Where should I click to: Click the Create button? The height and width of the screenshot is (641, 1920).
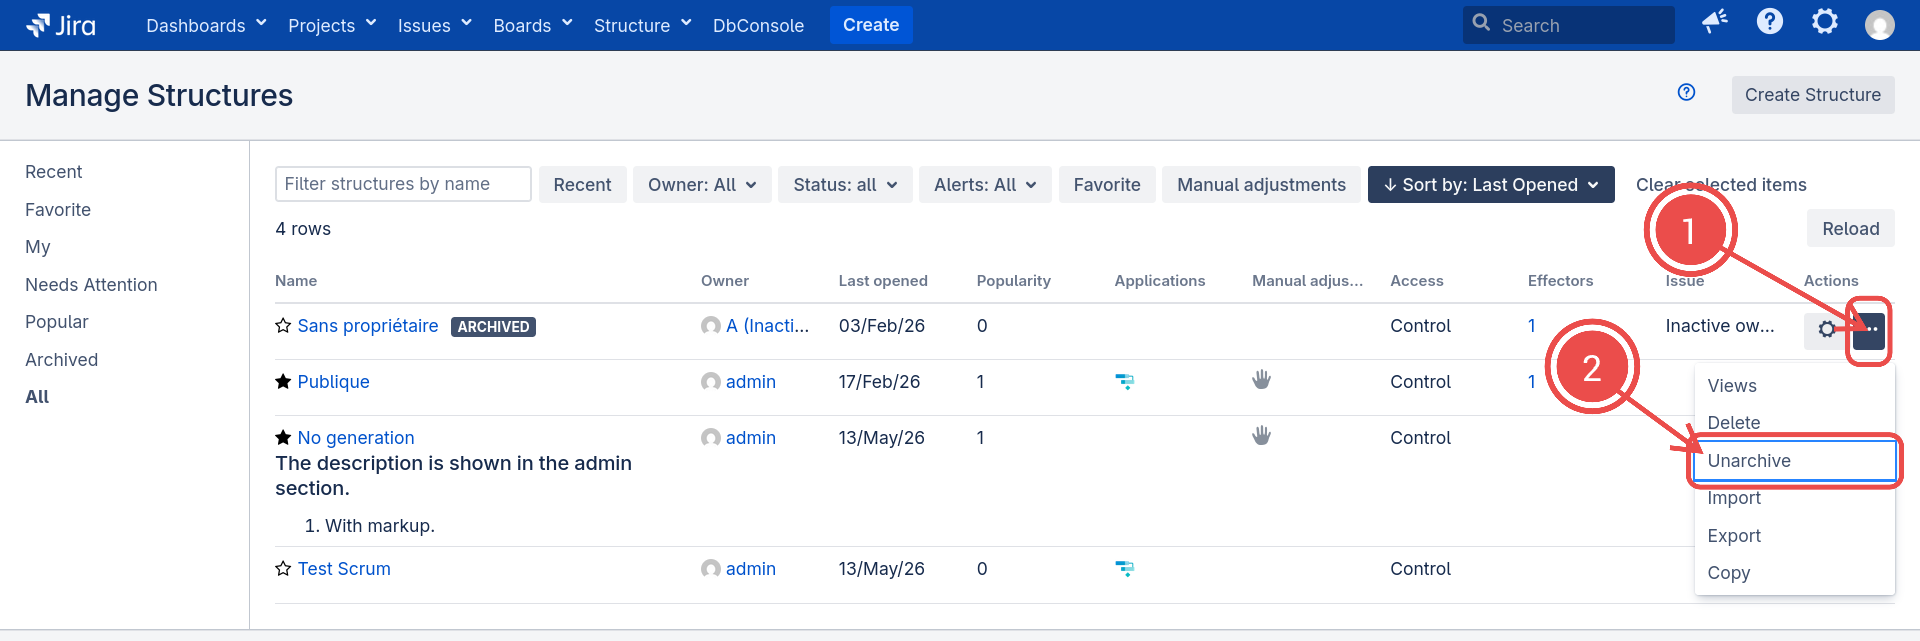tap(871, 25)
